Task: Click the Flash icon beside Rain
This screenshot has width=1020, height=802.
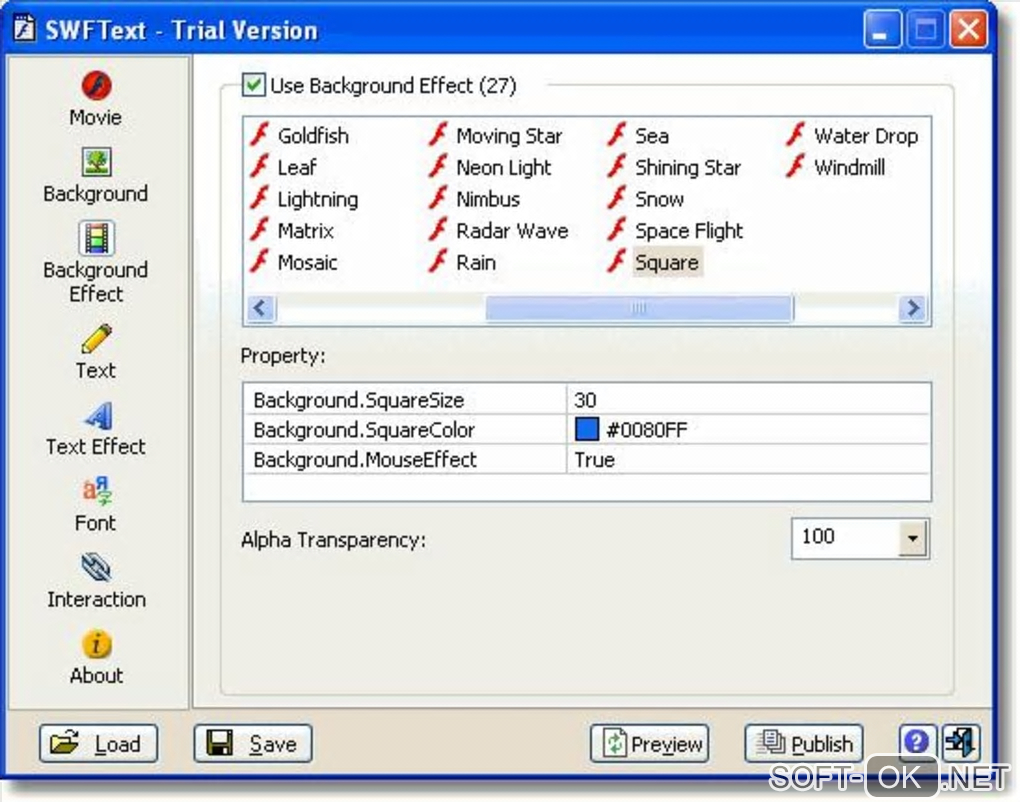Action: point(438,261)
